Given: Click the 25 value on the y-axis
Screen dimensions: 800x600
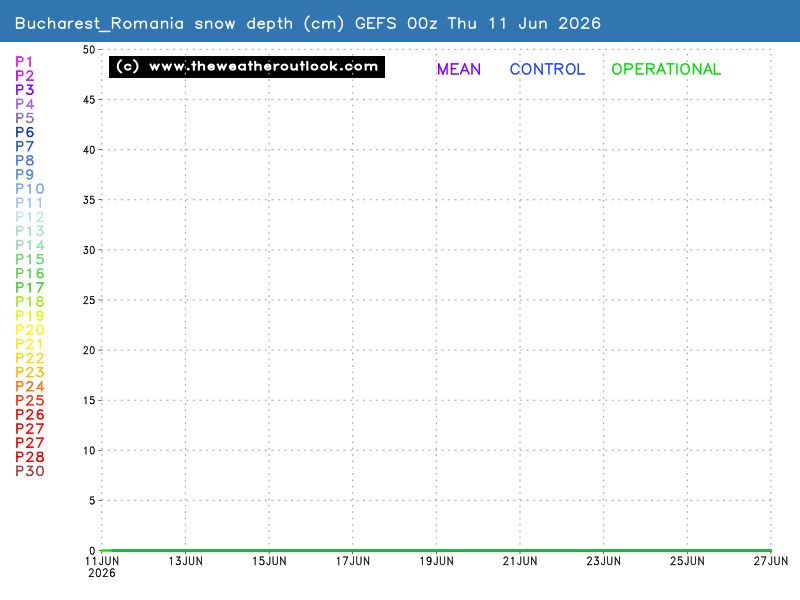Looking at the screenshot, I should pyautogui.click(x=89, y=300).
